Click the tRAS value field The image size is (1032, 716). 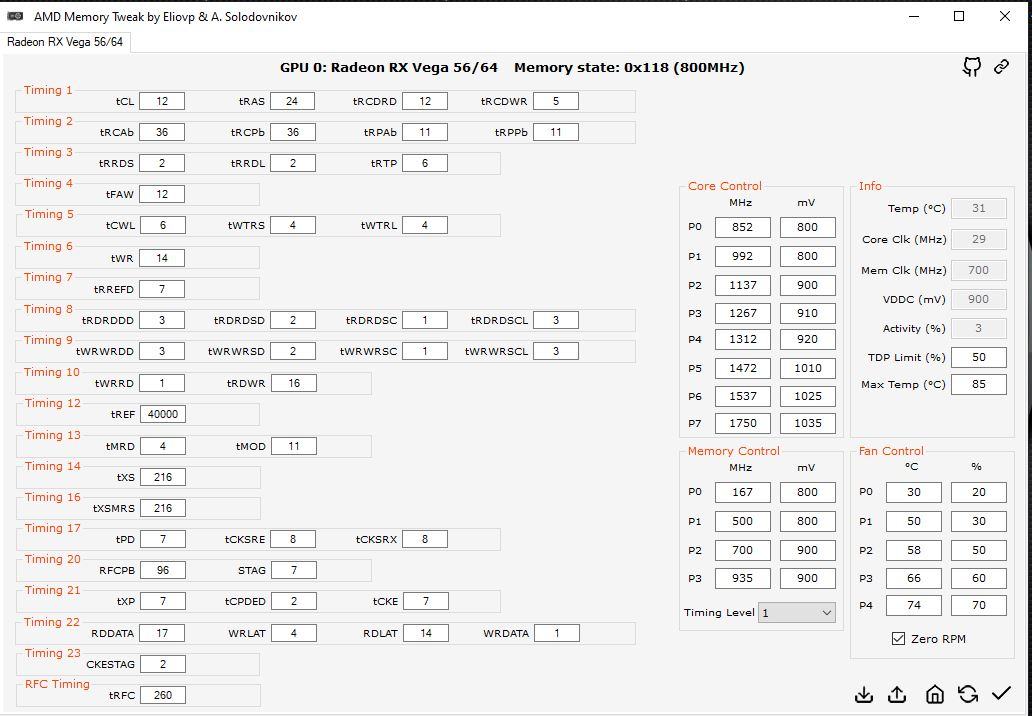click(x=292, y=101)
